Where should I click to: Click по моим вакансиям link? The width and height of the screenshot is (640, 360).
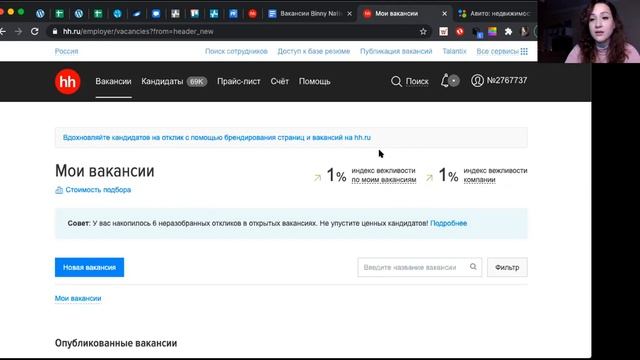384,180
